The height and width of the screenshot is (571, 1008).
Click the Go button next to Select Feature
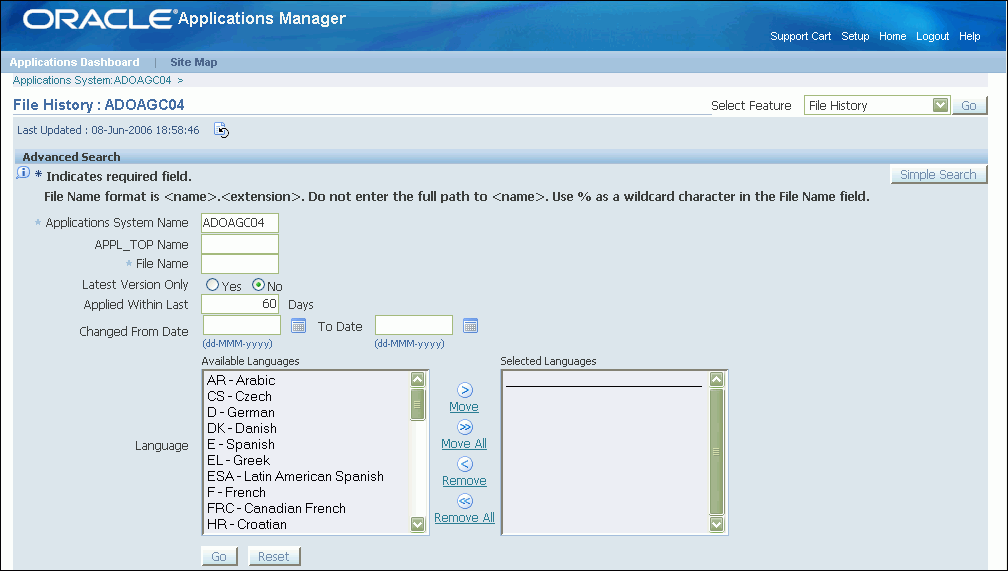[969, 105]
